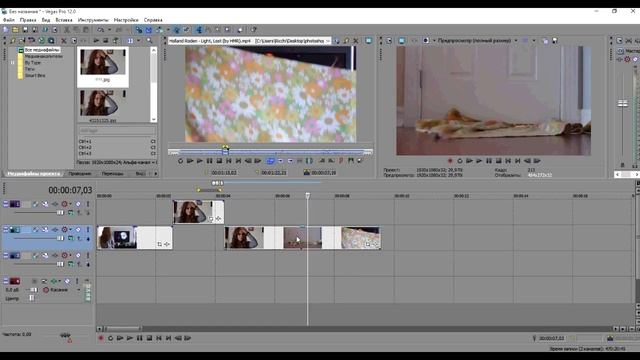Click the scroll down arrow in media list
The width and height of the screenshot is (640, 360).
click(153, 120)
